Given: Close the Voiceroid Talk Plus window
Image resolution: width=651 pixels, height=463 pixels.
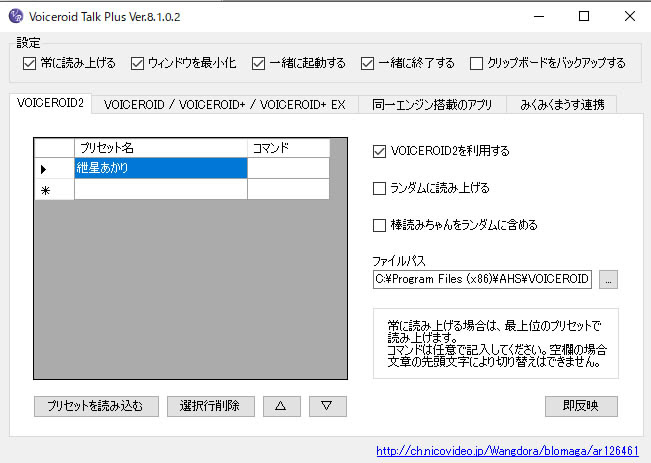Looking at the screenshot, I should click(x=629, y=16).
